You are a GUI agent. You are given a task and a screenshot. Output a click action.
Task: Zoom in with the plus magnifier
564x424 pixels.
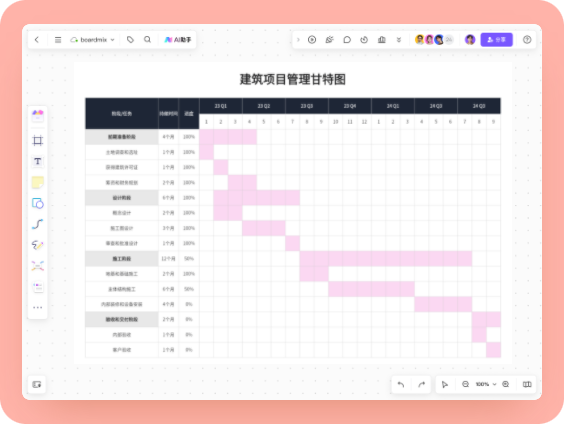click(506, 384)
